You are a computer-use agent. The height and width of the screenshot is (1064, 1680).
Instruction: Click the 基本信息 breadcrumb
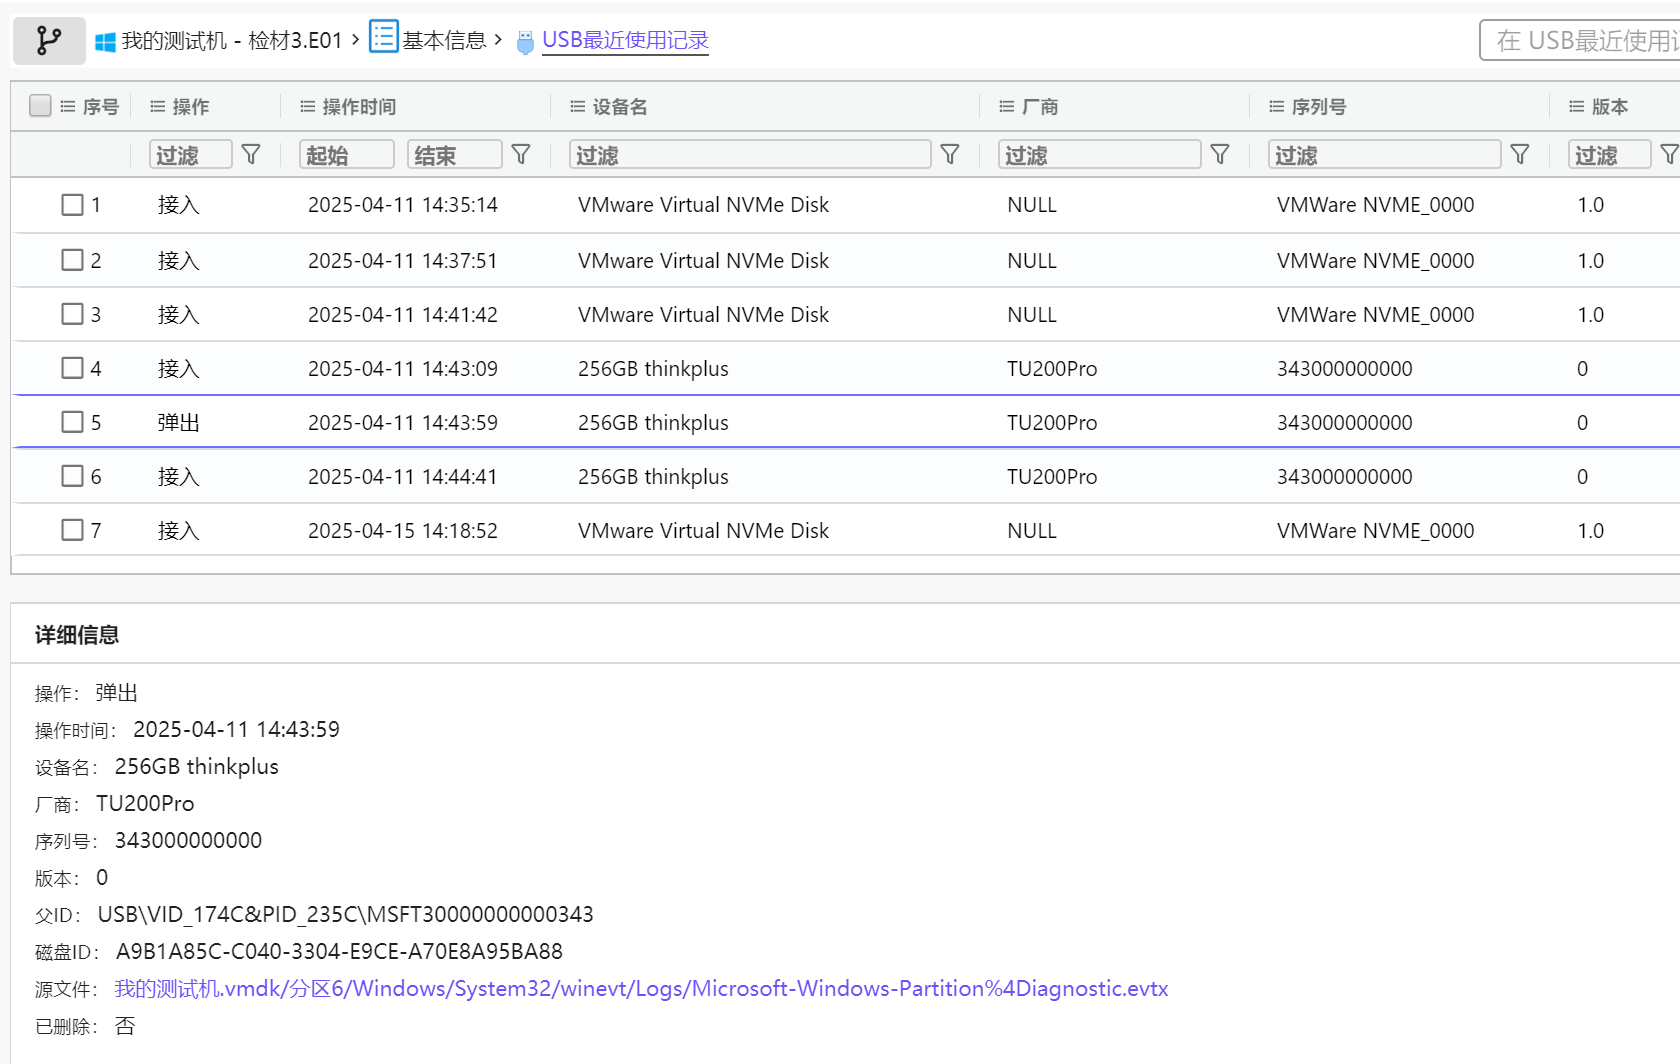pyautogui.click(x=444, y=40)
